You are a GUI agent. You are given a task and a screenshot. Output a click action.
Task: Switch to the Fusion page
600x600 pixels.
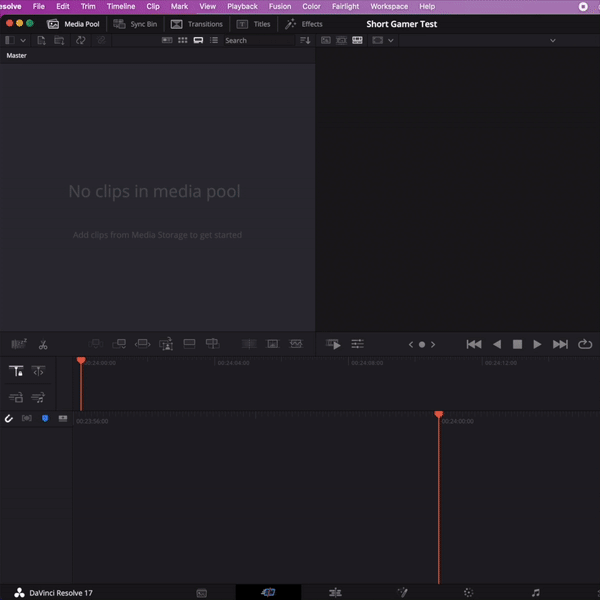click(x=402, y=593)
